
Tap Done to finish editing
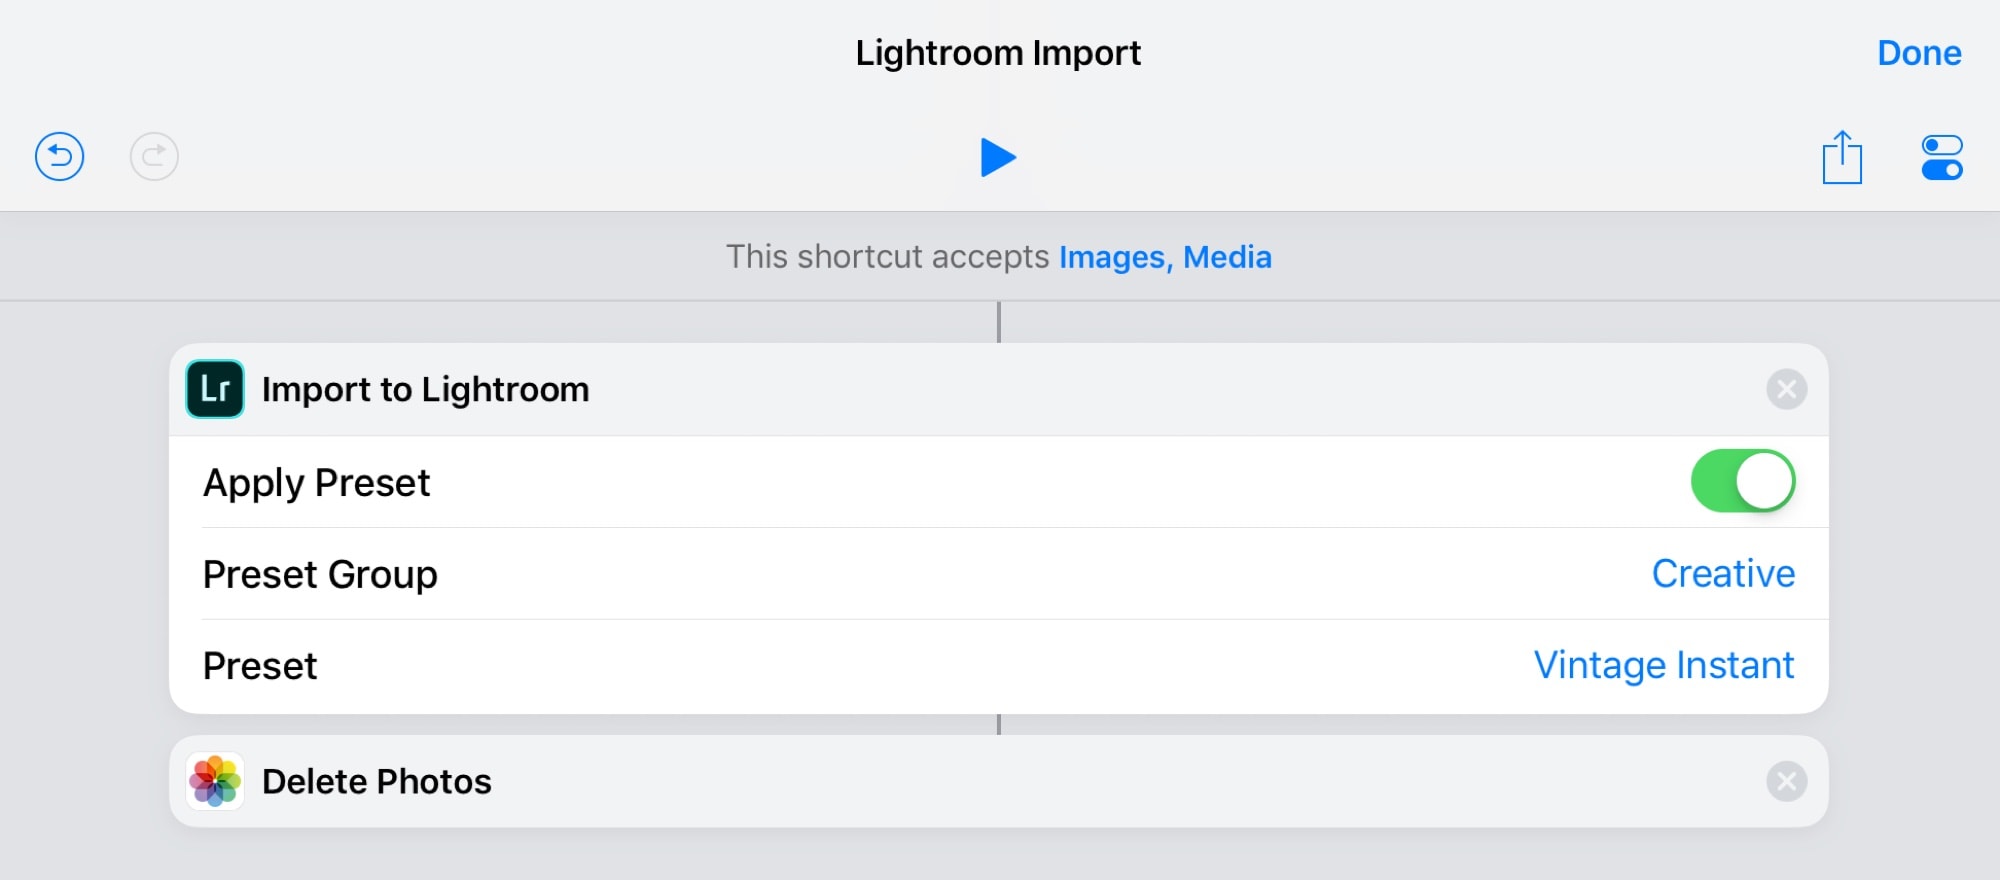pos(1919,53)
